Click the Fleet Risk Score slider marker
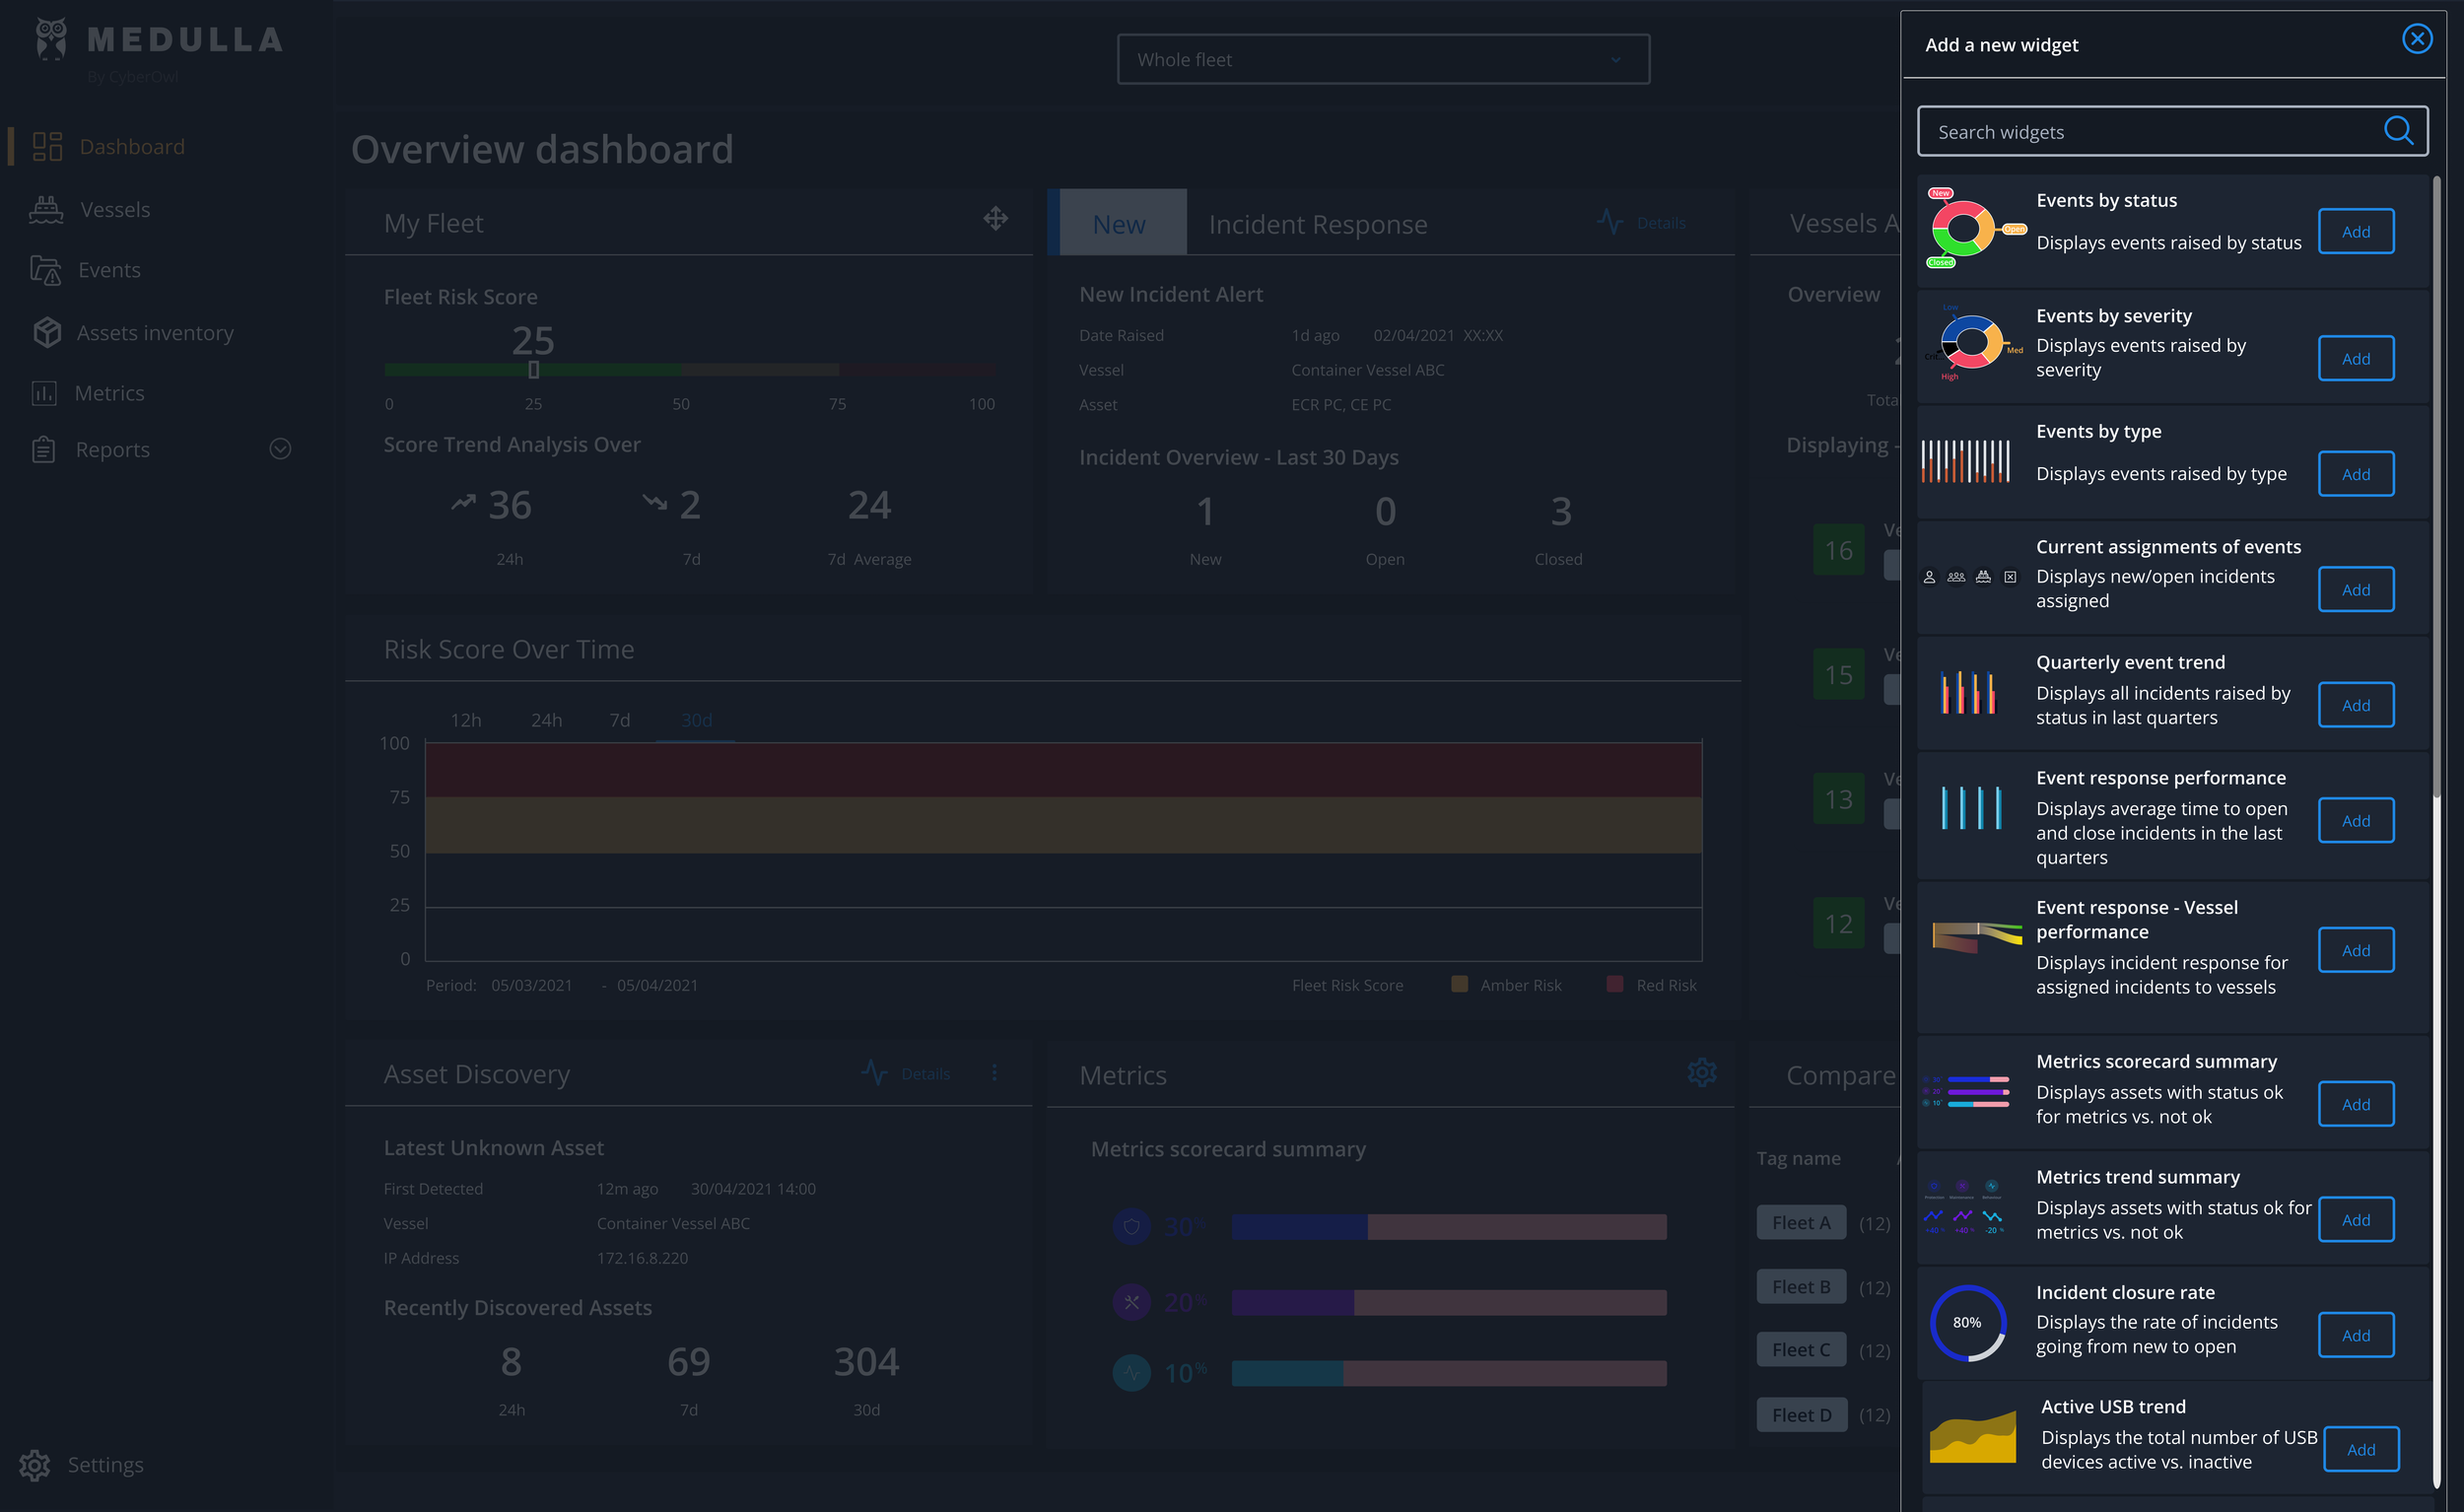 pos(534,371)
